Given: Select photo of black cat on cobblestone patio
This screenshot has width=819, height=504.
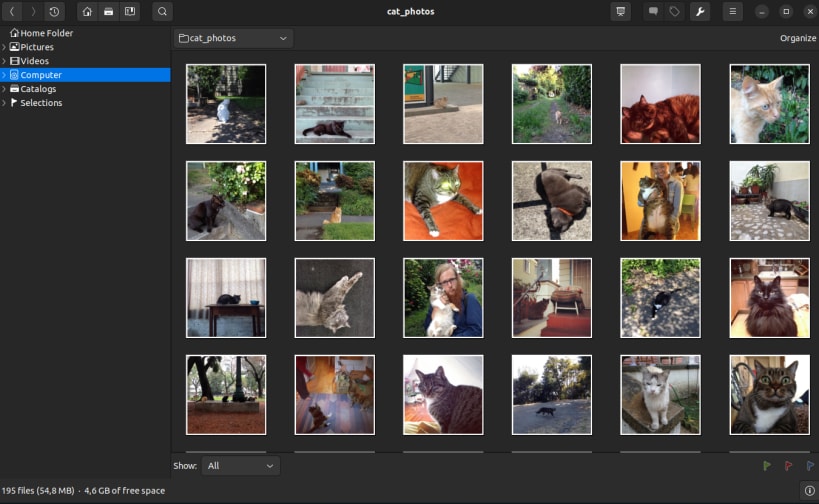Looking at the screenshot, I should click(769, 201).
